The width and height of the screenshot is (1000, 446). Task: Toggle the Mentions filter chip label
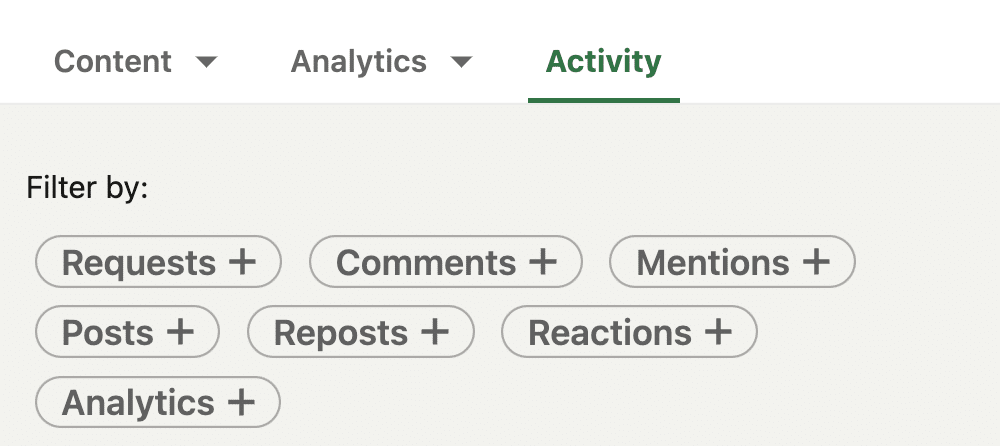point(713,263)
